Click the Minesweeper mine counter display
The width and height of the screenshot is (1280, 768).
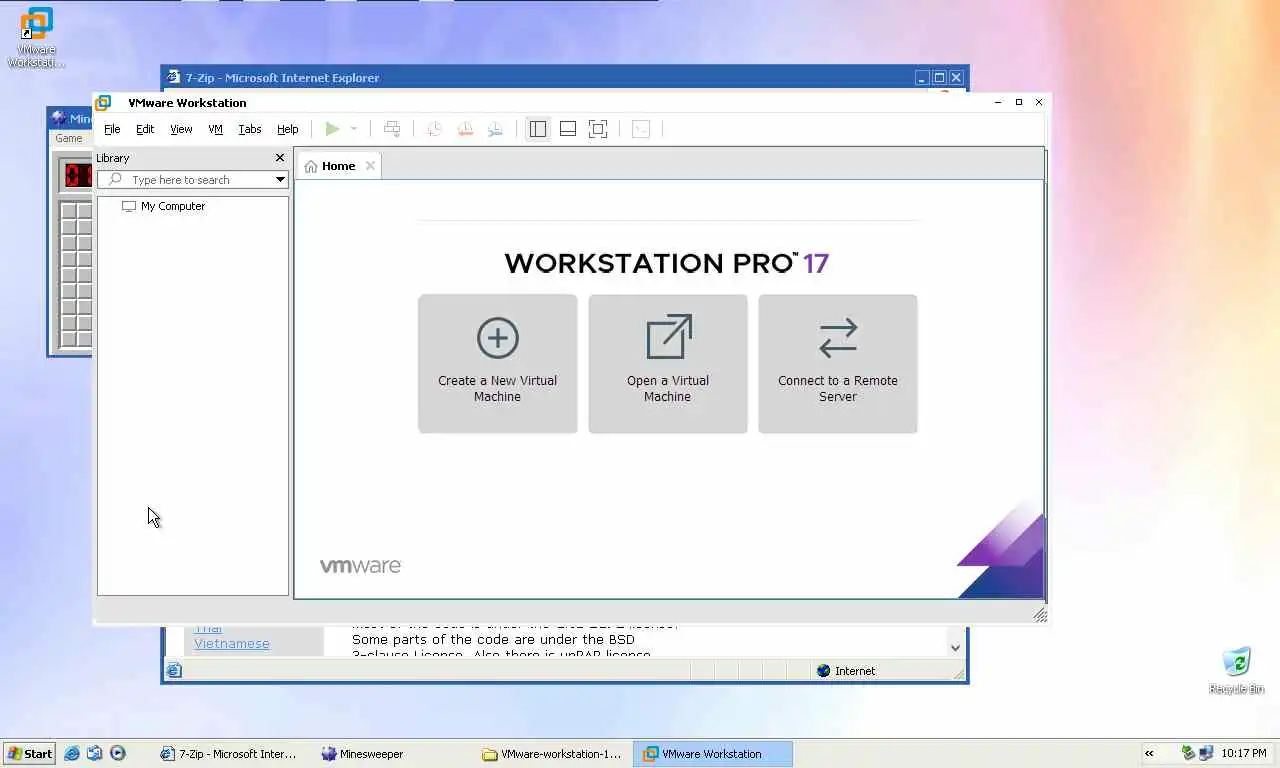pyautogui.click(x=78, y=176)
